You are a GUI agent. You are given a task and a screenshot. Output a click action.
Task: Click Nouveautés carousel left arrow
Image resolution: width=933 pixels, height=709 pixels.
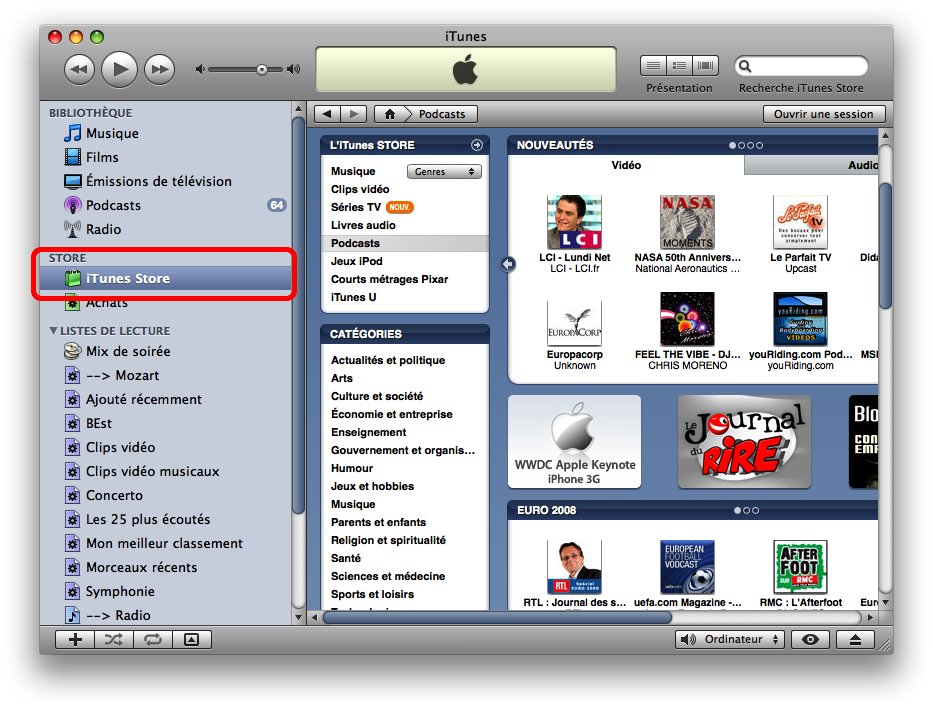click(x=508, y=263)
